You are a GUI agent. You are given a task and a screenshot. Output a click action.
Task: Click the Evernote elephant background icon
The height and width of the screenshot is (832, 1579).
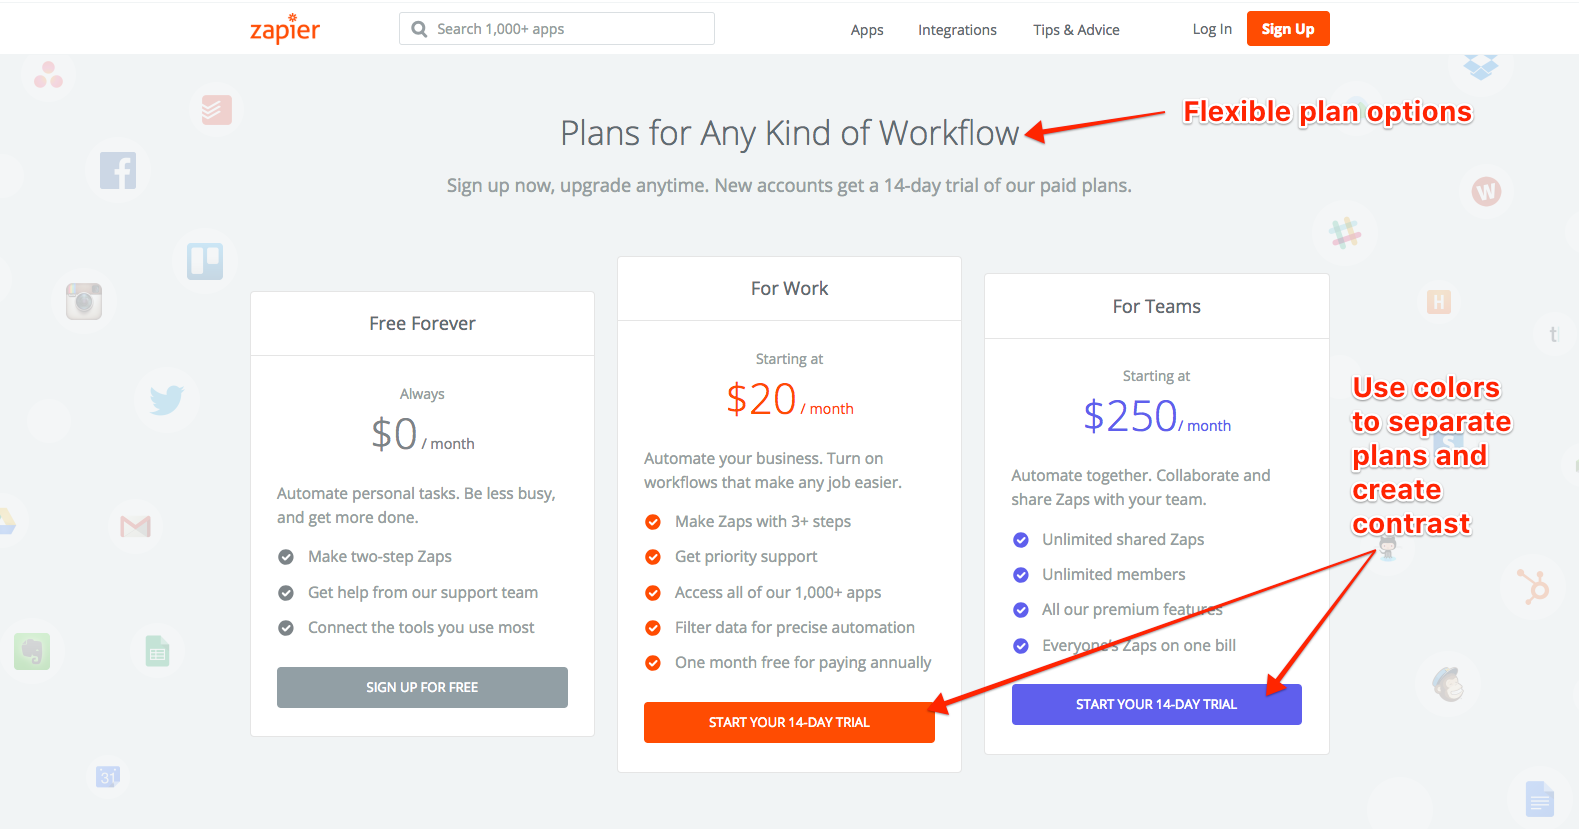point(32,651)
